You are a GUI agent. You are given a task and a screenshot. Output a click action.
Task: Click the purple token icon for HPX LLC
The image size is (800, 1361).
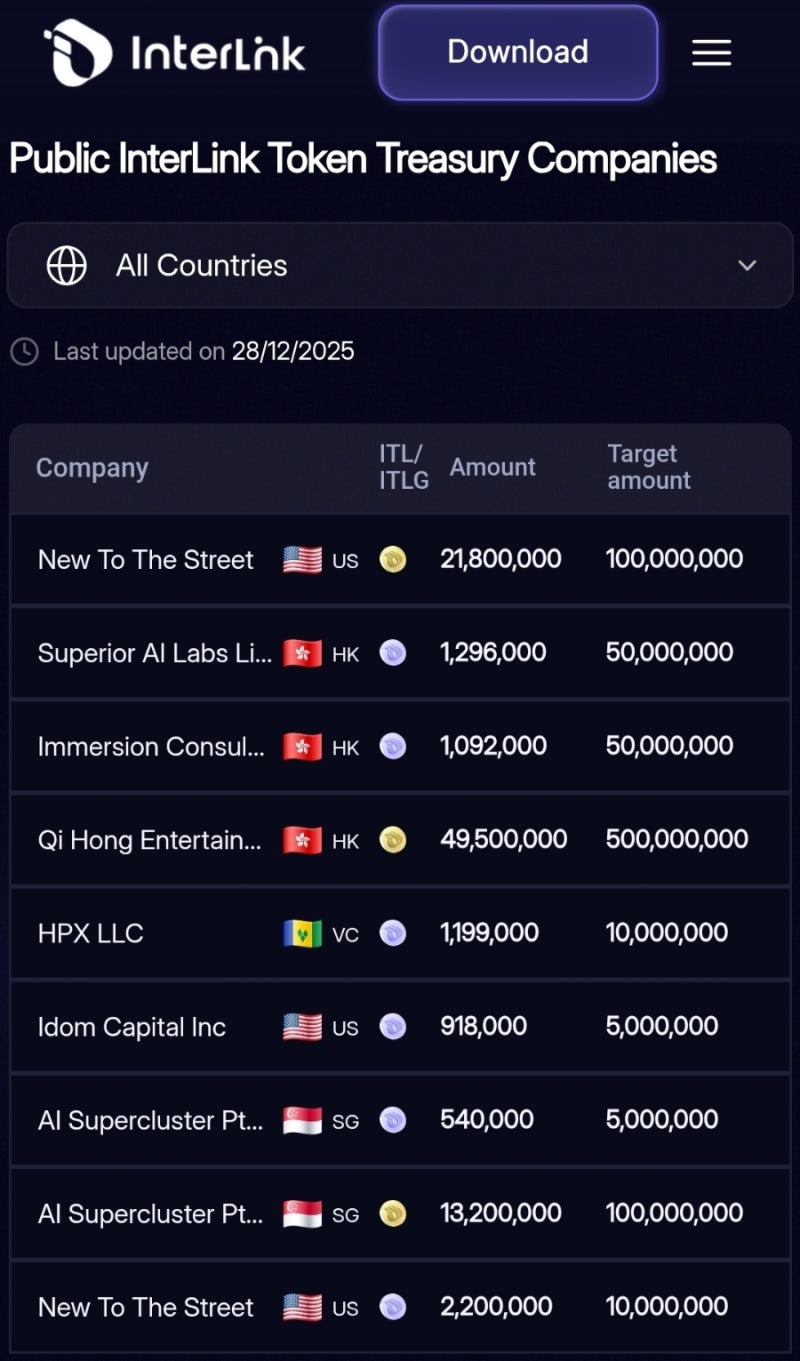393,933
